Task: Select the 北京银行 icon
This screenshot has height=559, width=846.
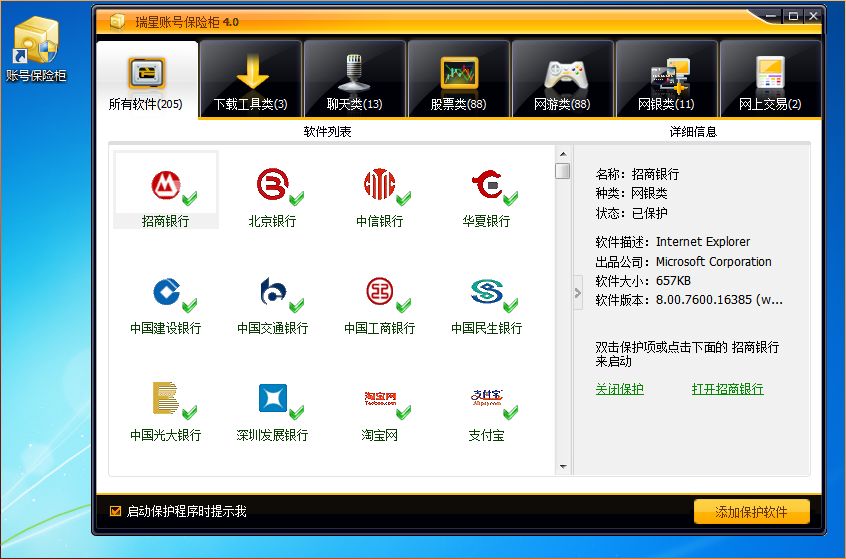Action: tap(272, 185)
